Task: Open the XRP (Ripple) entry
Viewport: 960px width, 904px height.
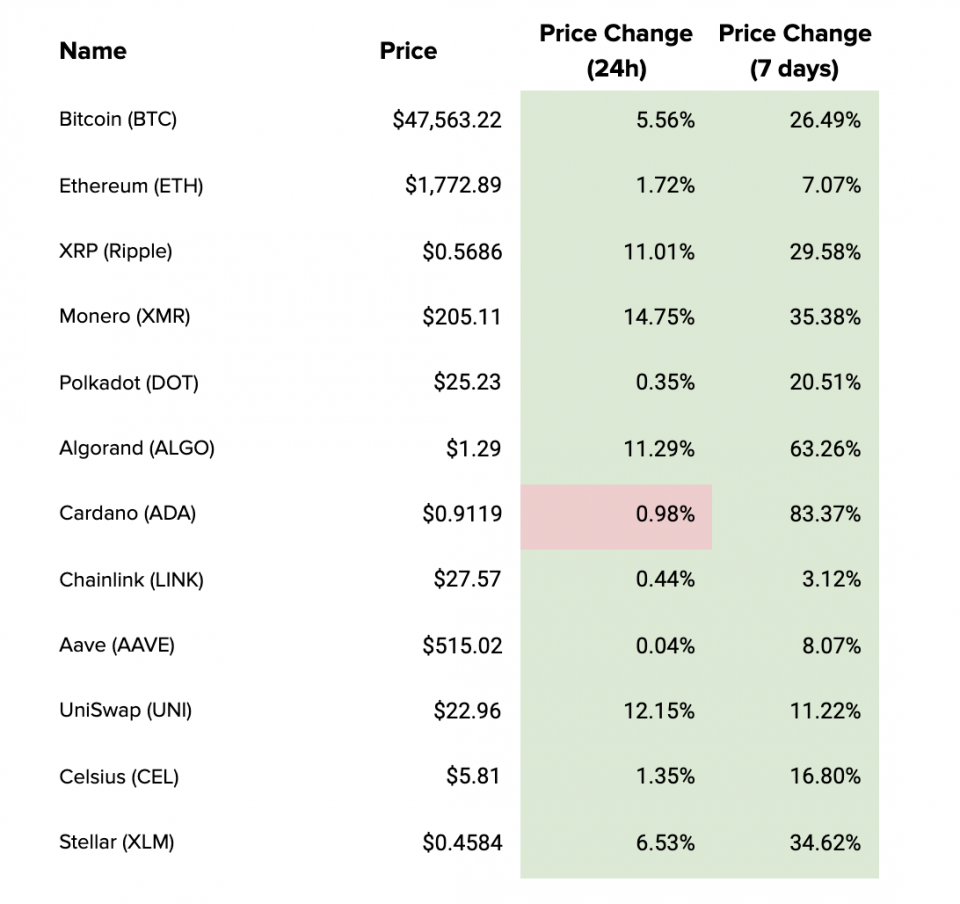Action: (x=116, y=251)
